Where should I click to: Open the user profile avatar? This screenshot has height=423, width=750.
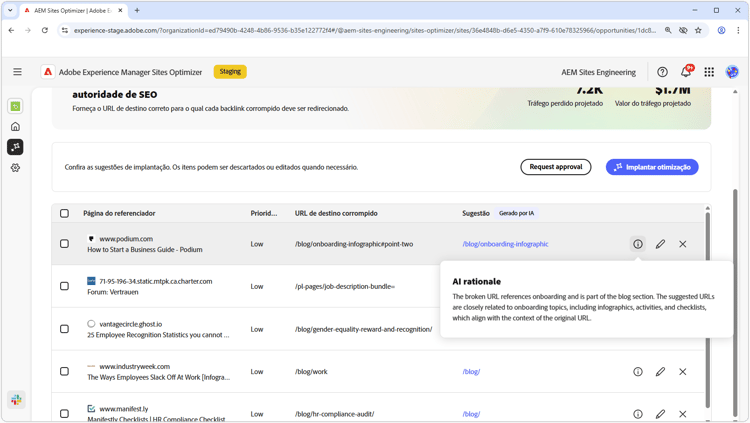(732, 72)
